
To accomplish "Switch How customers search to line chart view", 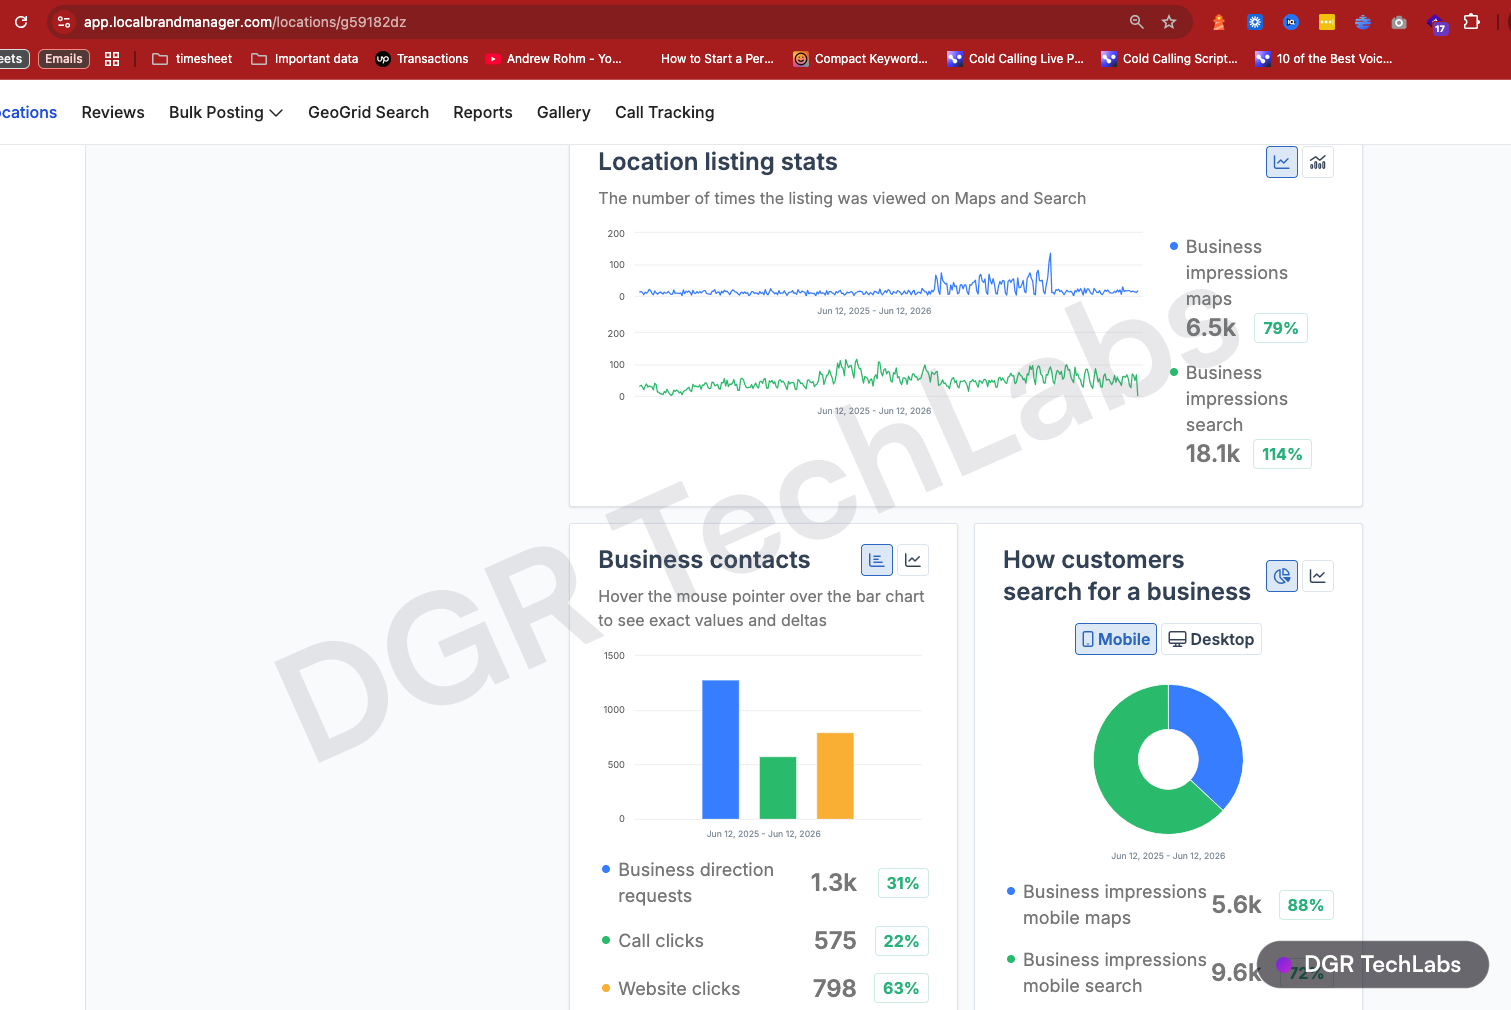I will pos(1318,576).
